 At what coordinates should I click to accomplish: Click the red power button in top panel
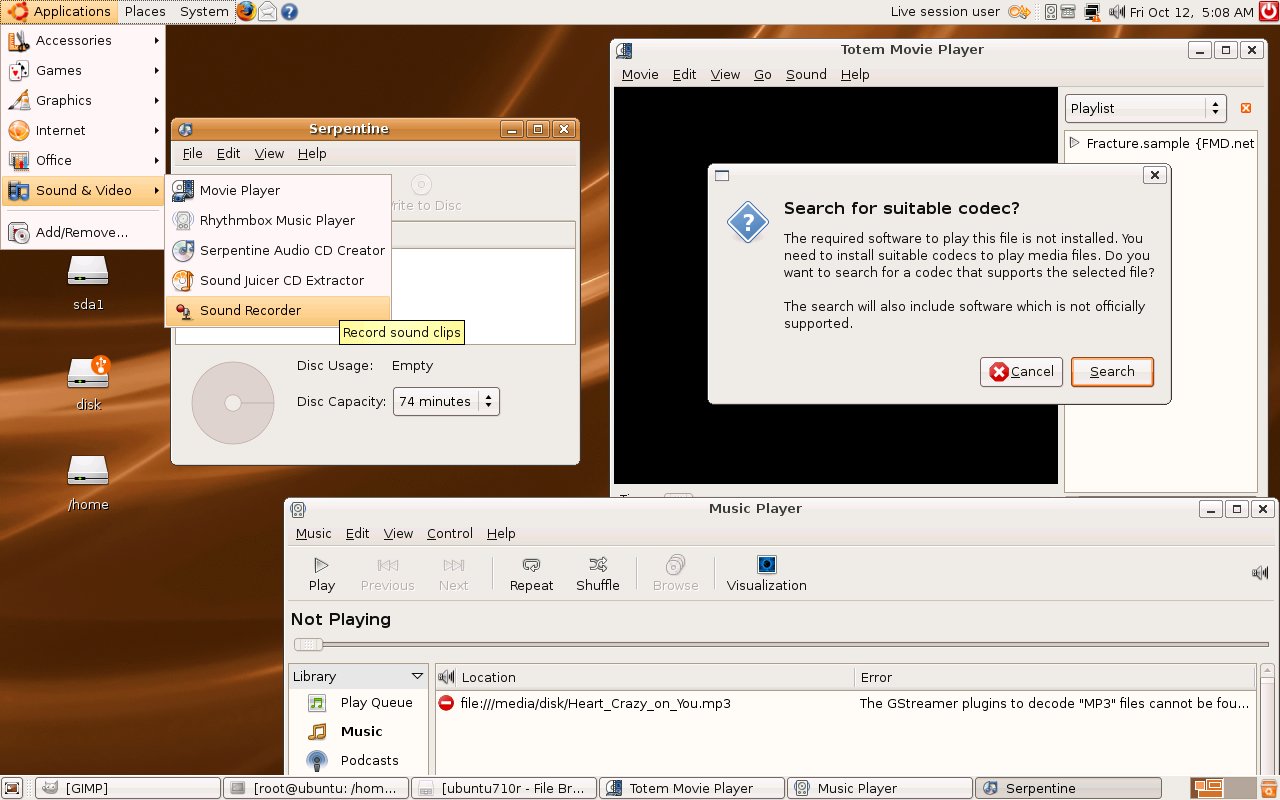coord(1269,12)
